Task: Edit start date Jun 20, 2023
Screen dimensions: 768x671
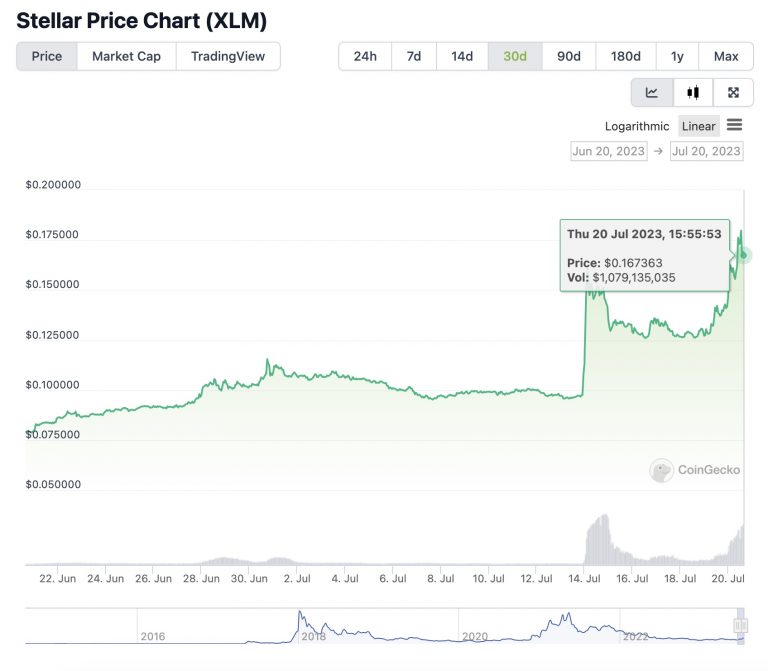Action: [608, 151]
